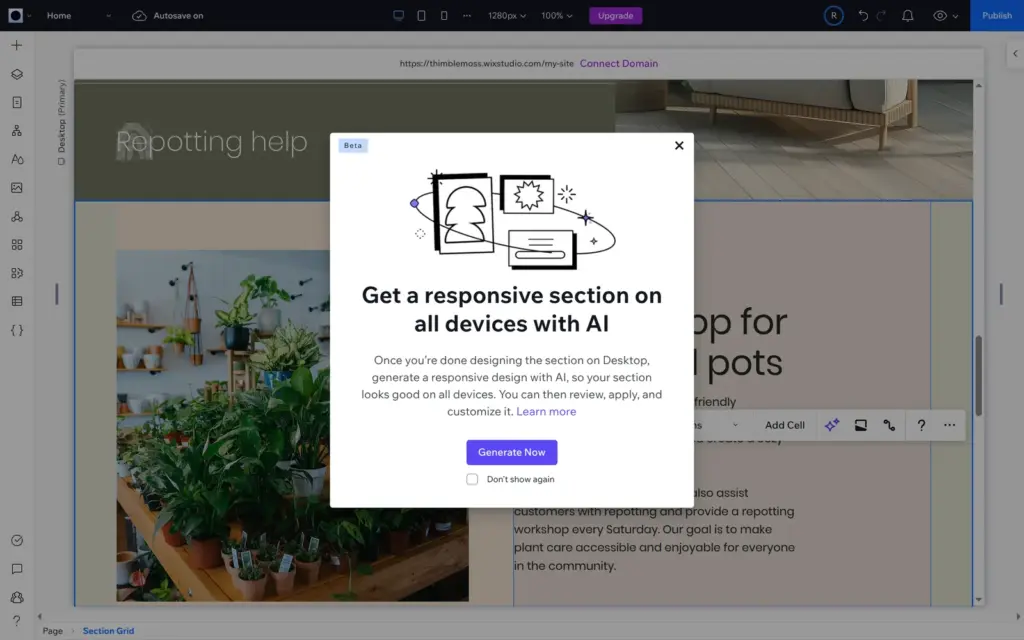Click the scroll down arrow on canvas

pyautogui.click(x=978, y=600)
